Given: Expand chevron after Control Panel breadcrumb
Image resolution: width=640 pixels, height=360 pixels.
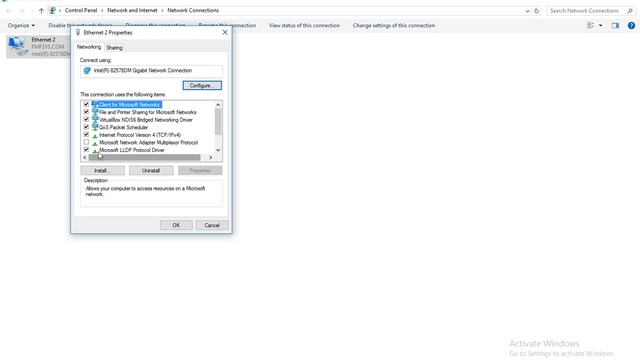Looking at the screenshot, I should (x=102, y=11).
